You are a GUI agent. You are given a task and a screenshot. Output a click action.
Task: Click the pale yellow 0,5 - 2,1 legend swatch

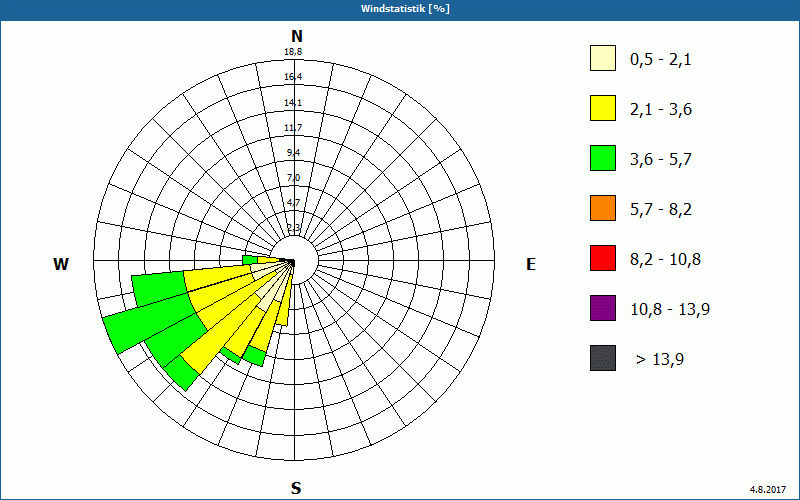(603, 58)
